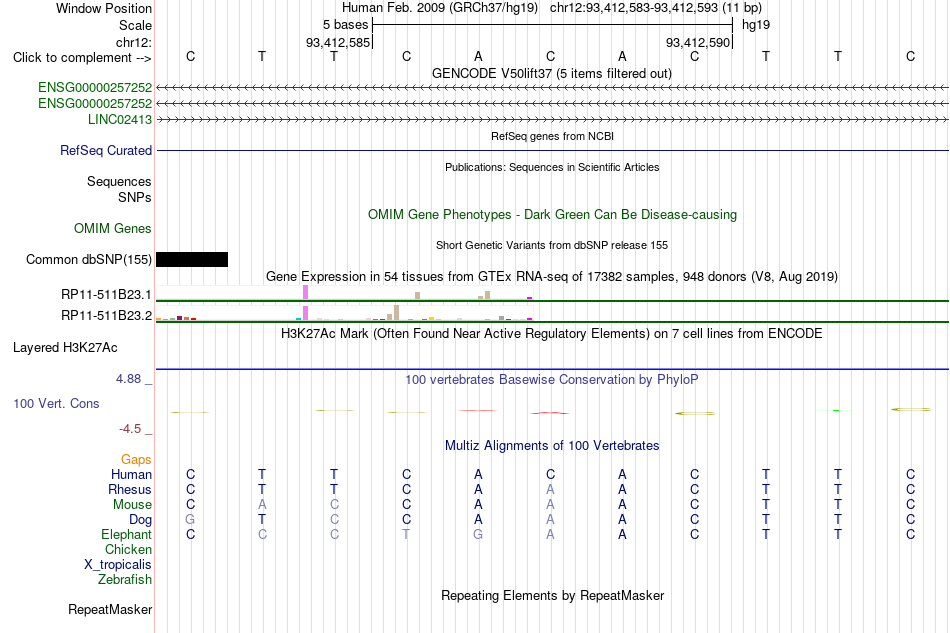This screenshot has width=950, height=633.
Task: Open the GENCODE V50lift37 track title
Action: pos(551,73)
